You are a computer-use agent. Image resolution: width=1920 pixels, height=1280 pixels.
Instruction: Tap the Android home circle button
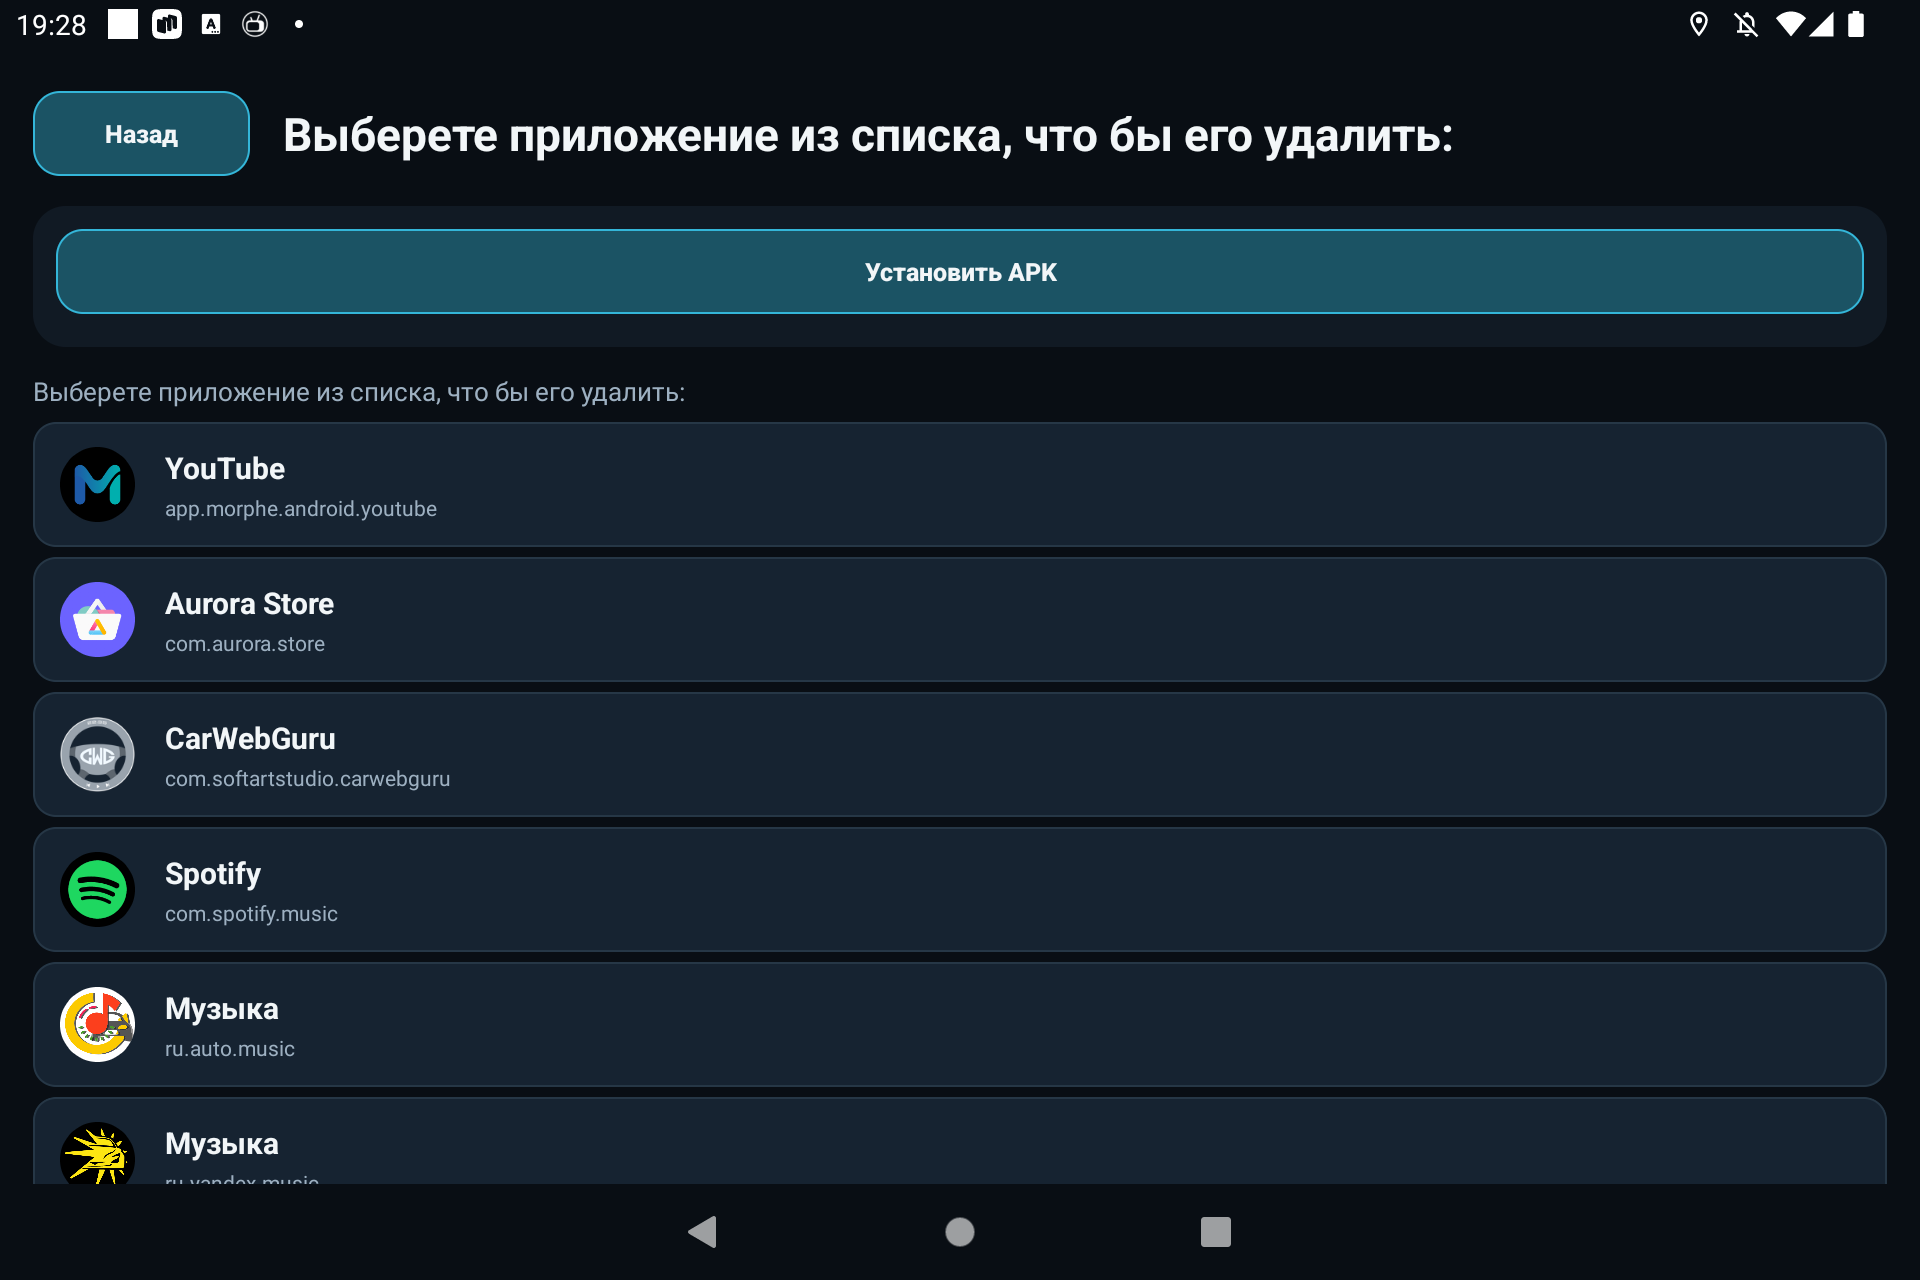[x=960, y=1232]
